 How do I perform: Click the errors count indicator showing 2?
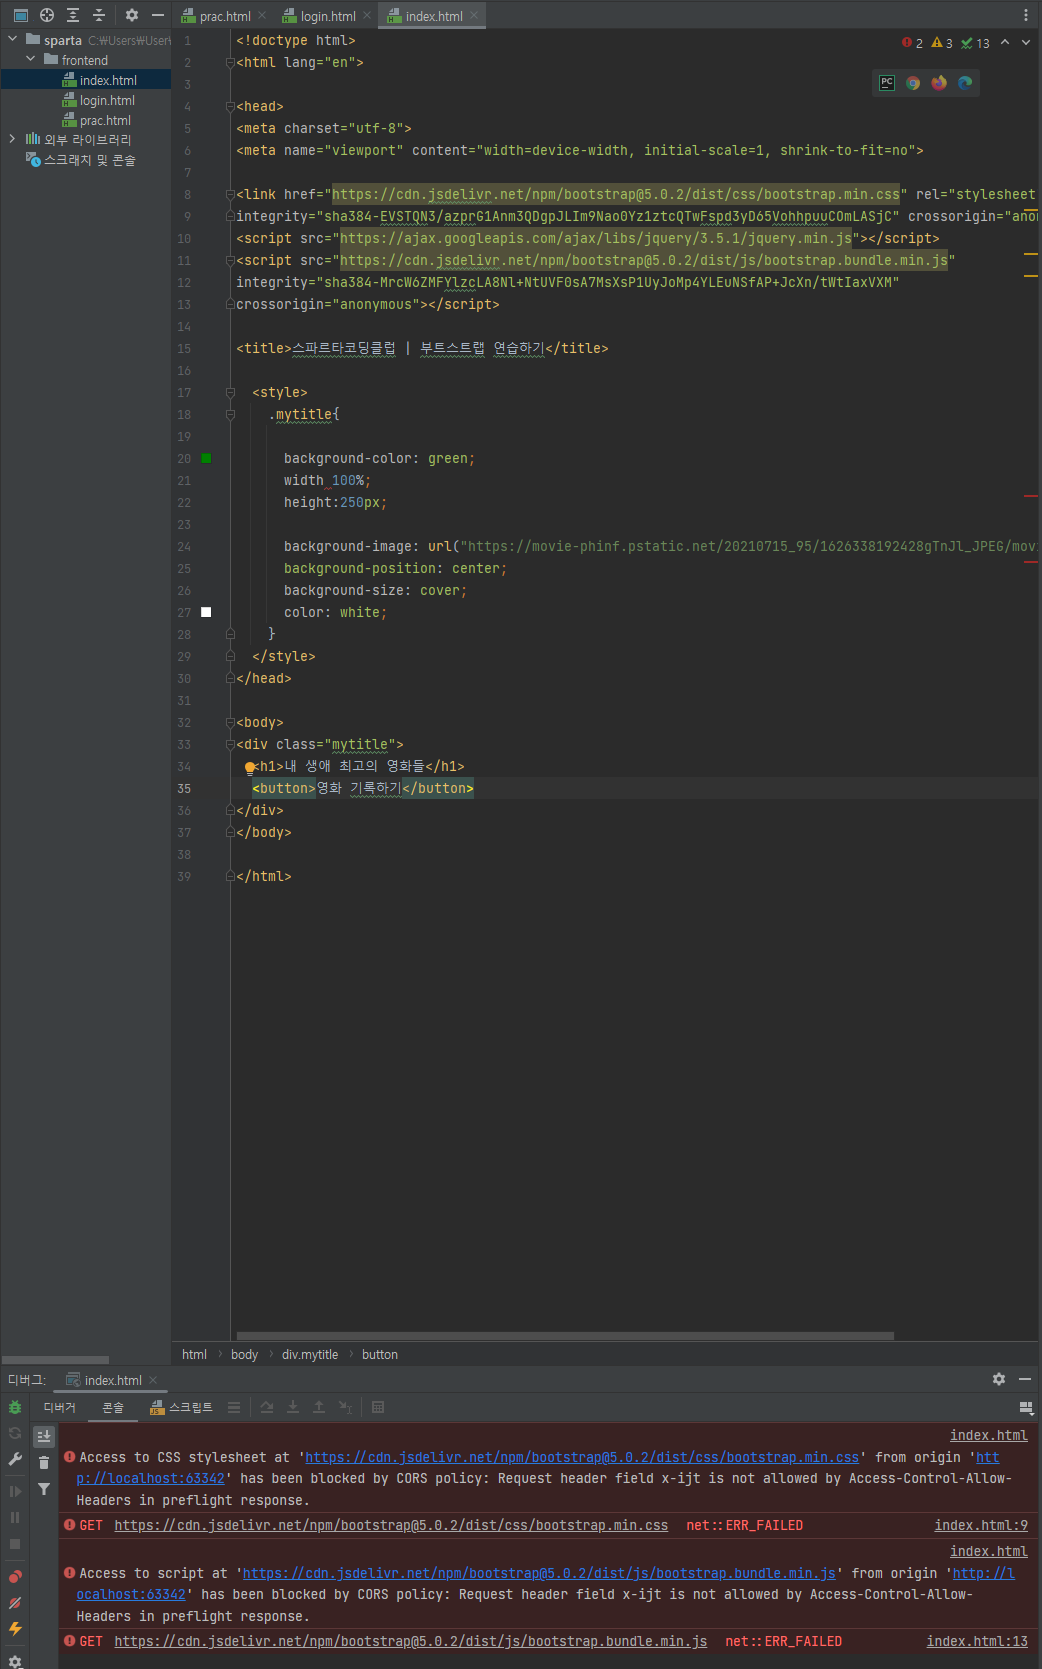[x=912, y=43]
